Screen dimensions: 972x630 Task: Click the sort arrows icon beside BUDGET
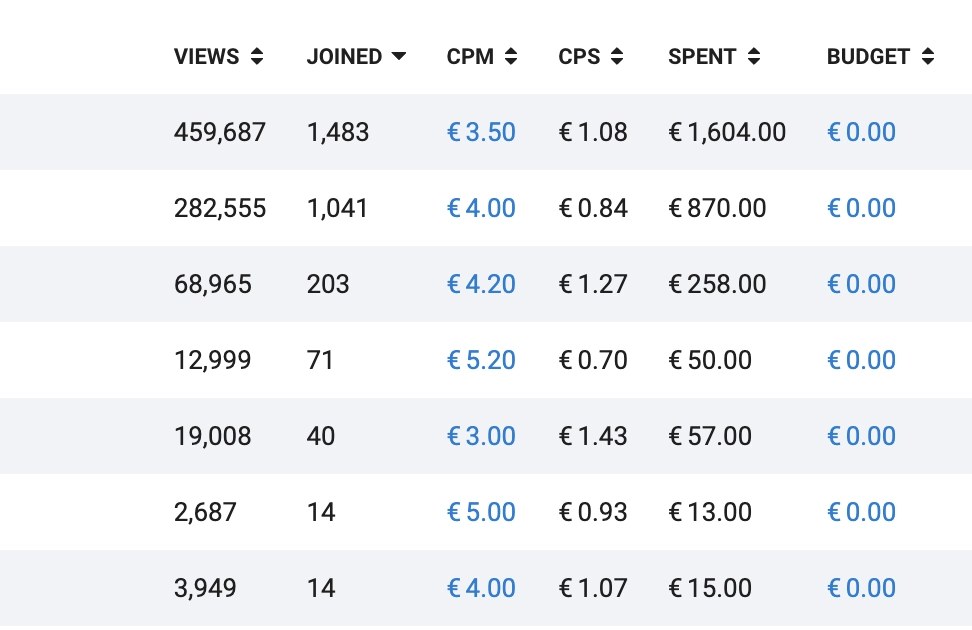928,57
